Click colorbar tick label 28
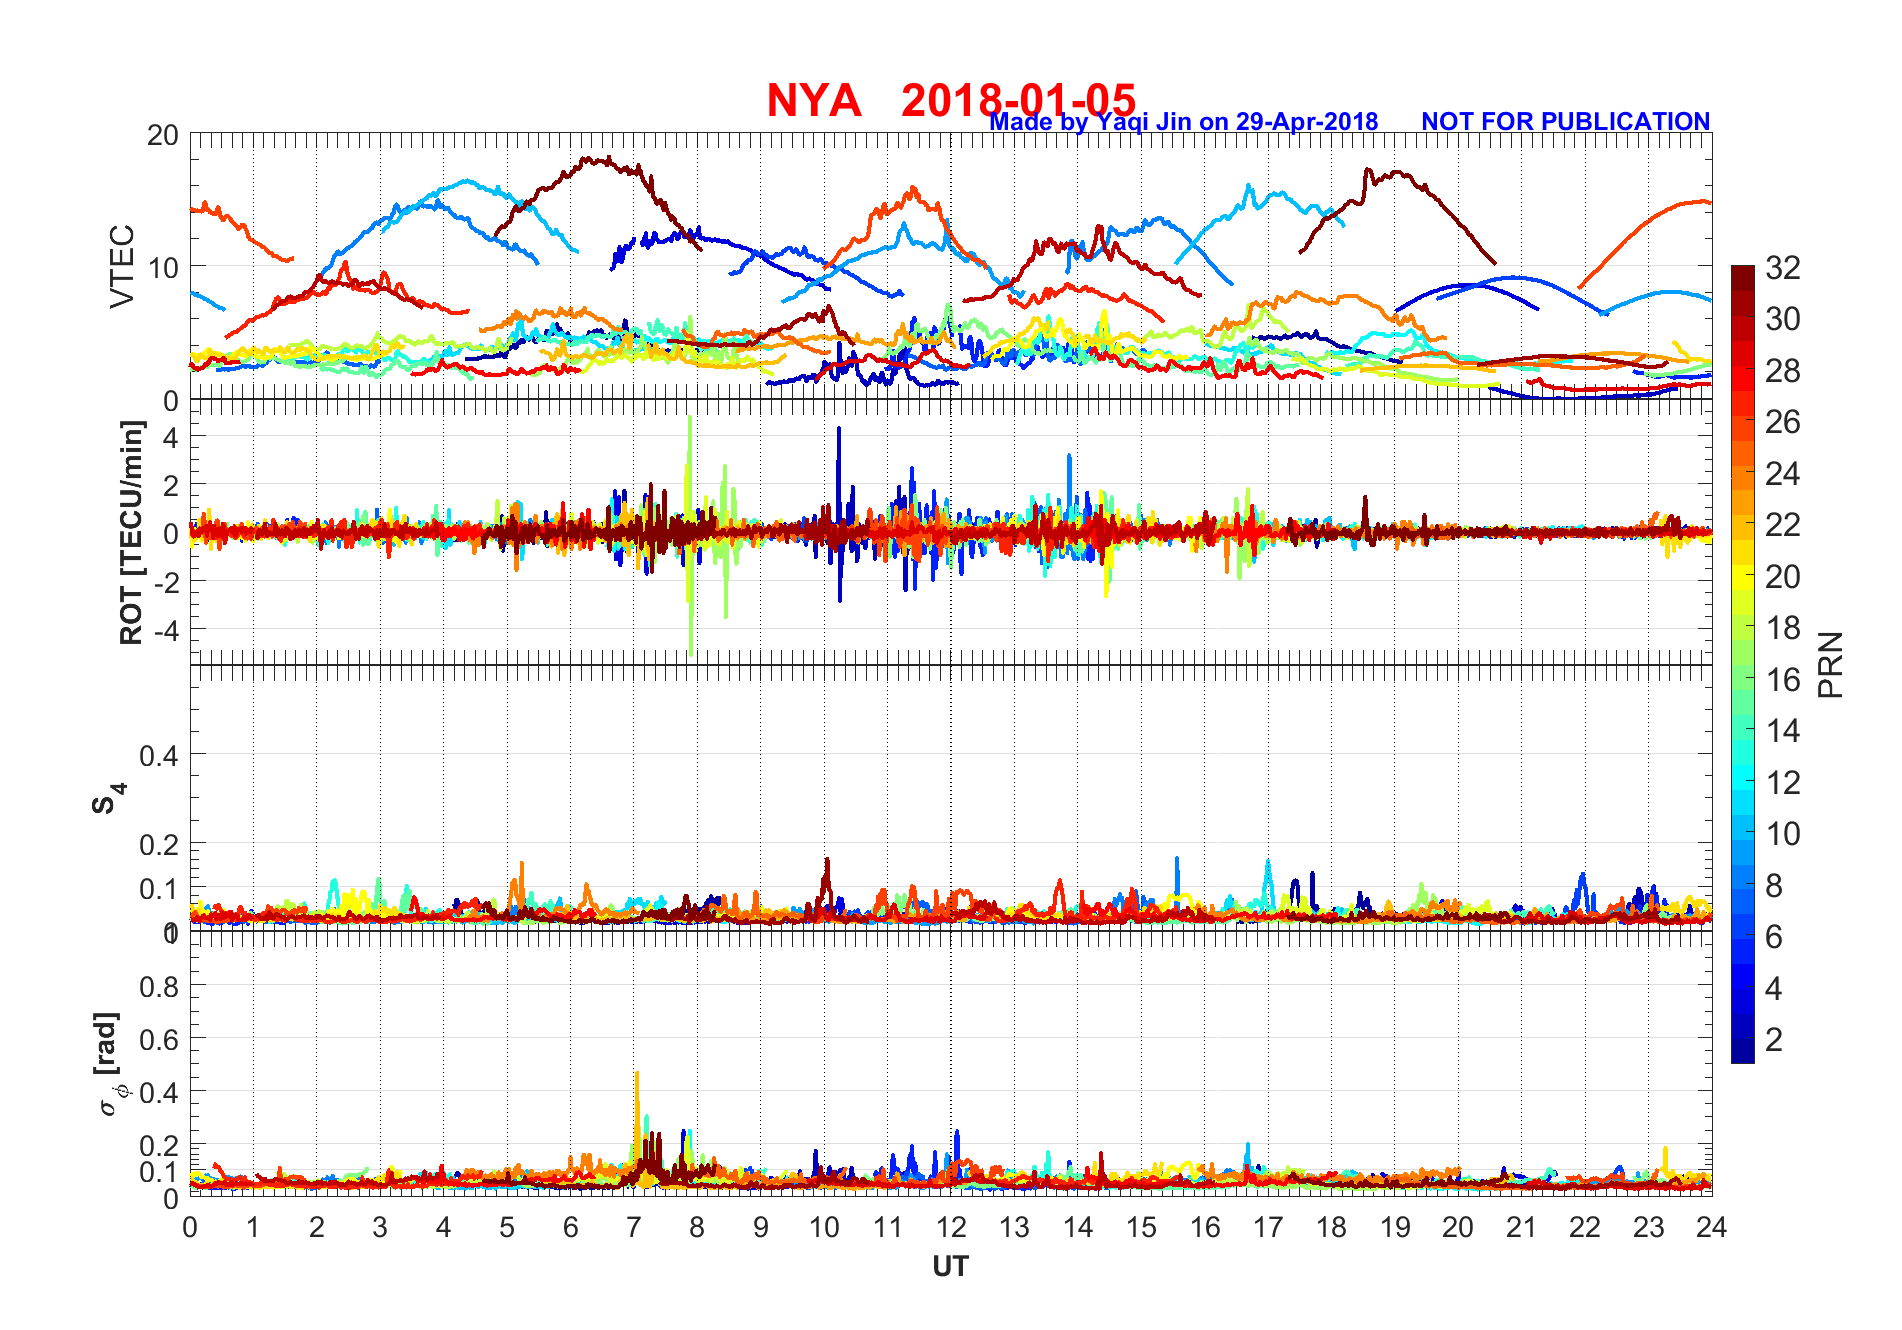Viewport: 1902px width, 1330px height. point(1783,371)
